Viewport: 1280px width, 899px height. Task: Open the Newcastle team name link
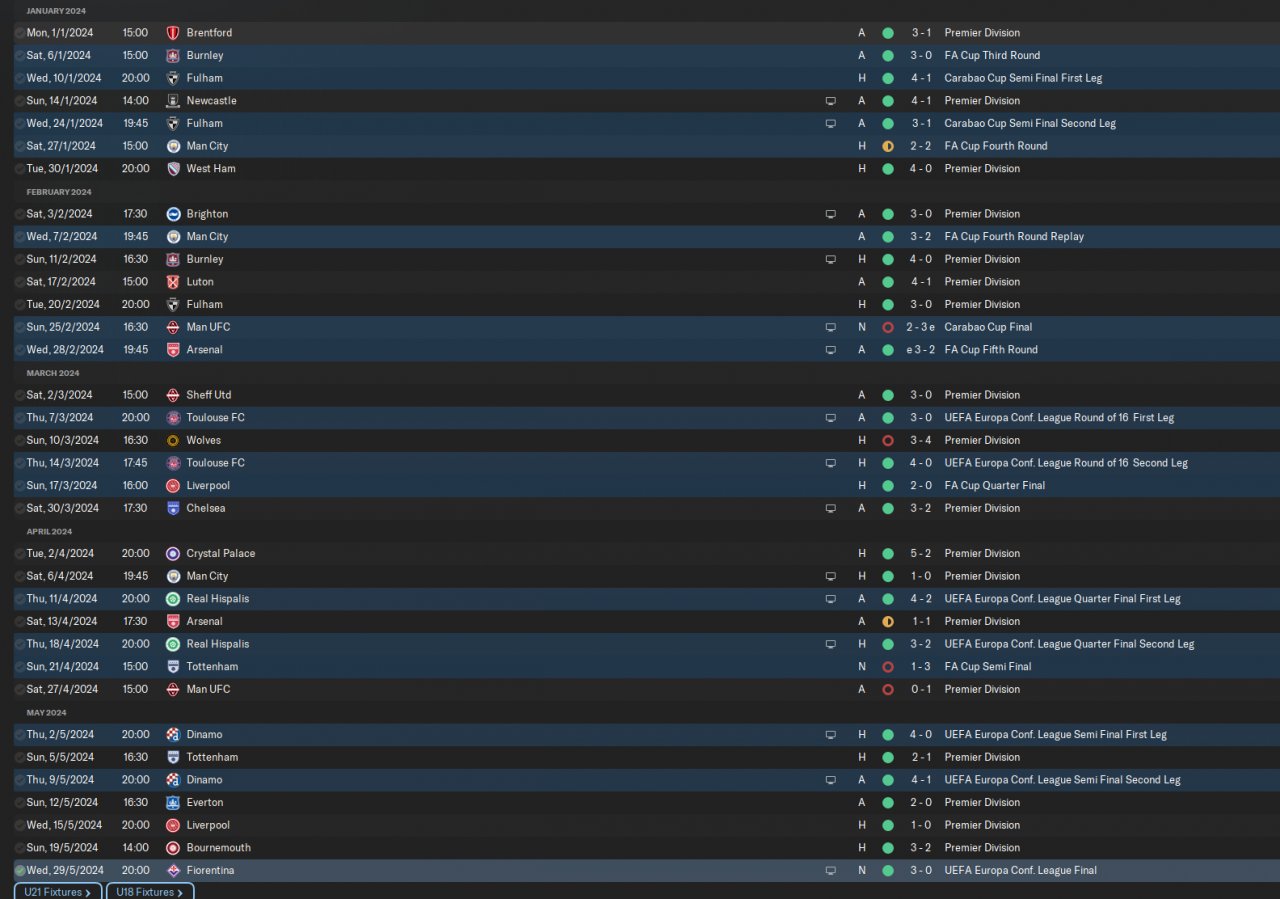(212, 101)
